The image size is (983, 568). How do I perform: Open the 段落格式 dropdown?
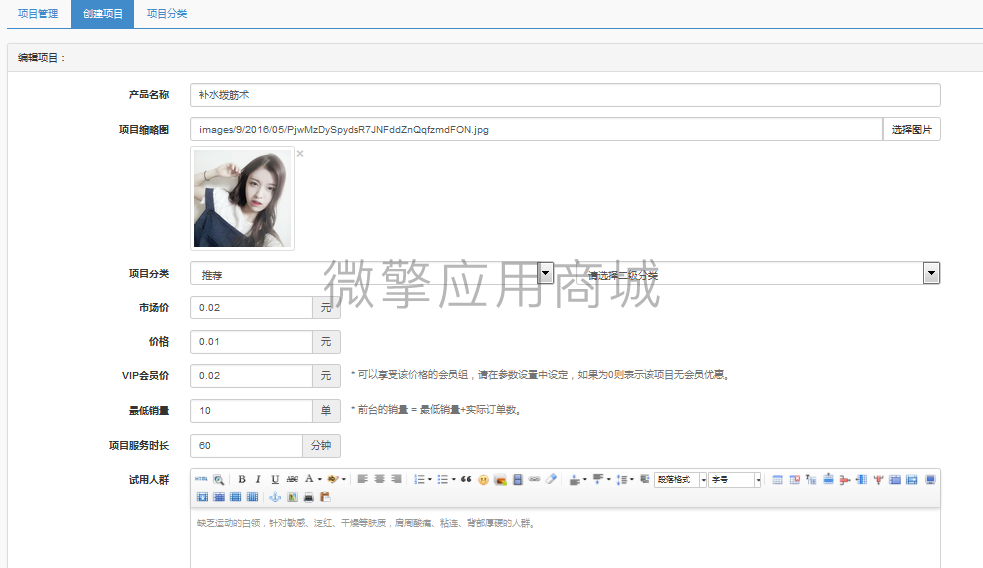click(680, 480)
